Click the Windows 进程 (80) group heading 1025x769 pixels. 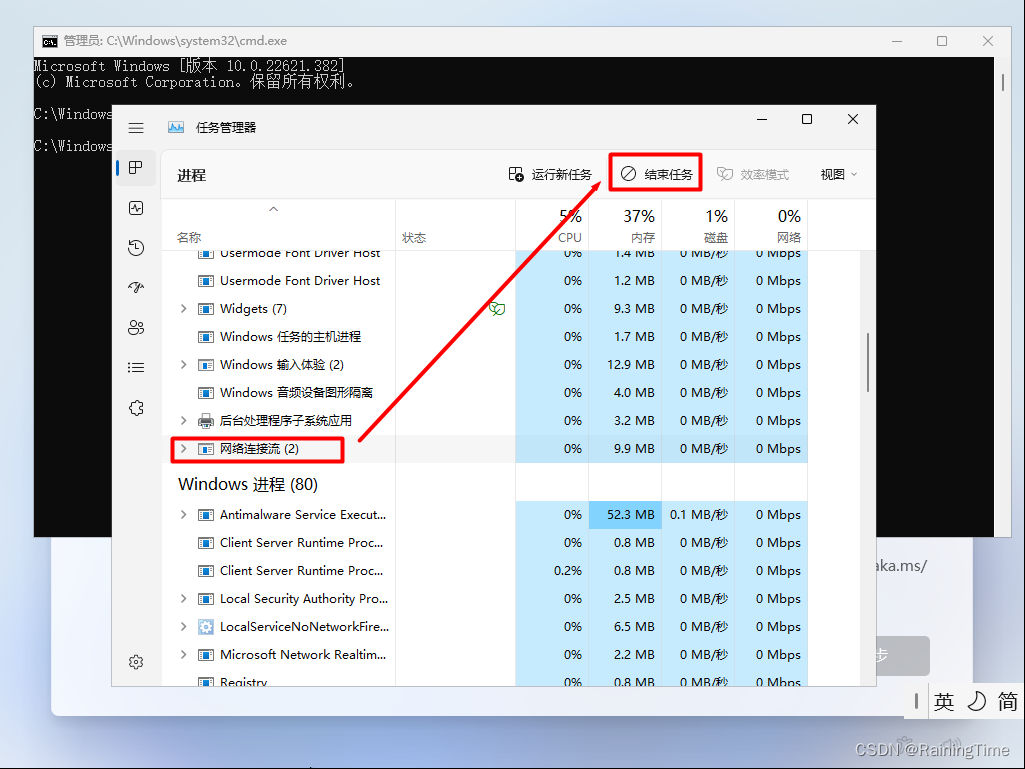(x=248, y=485)
